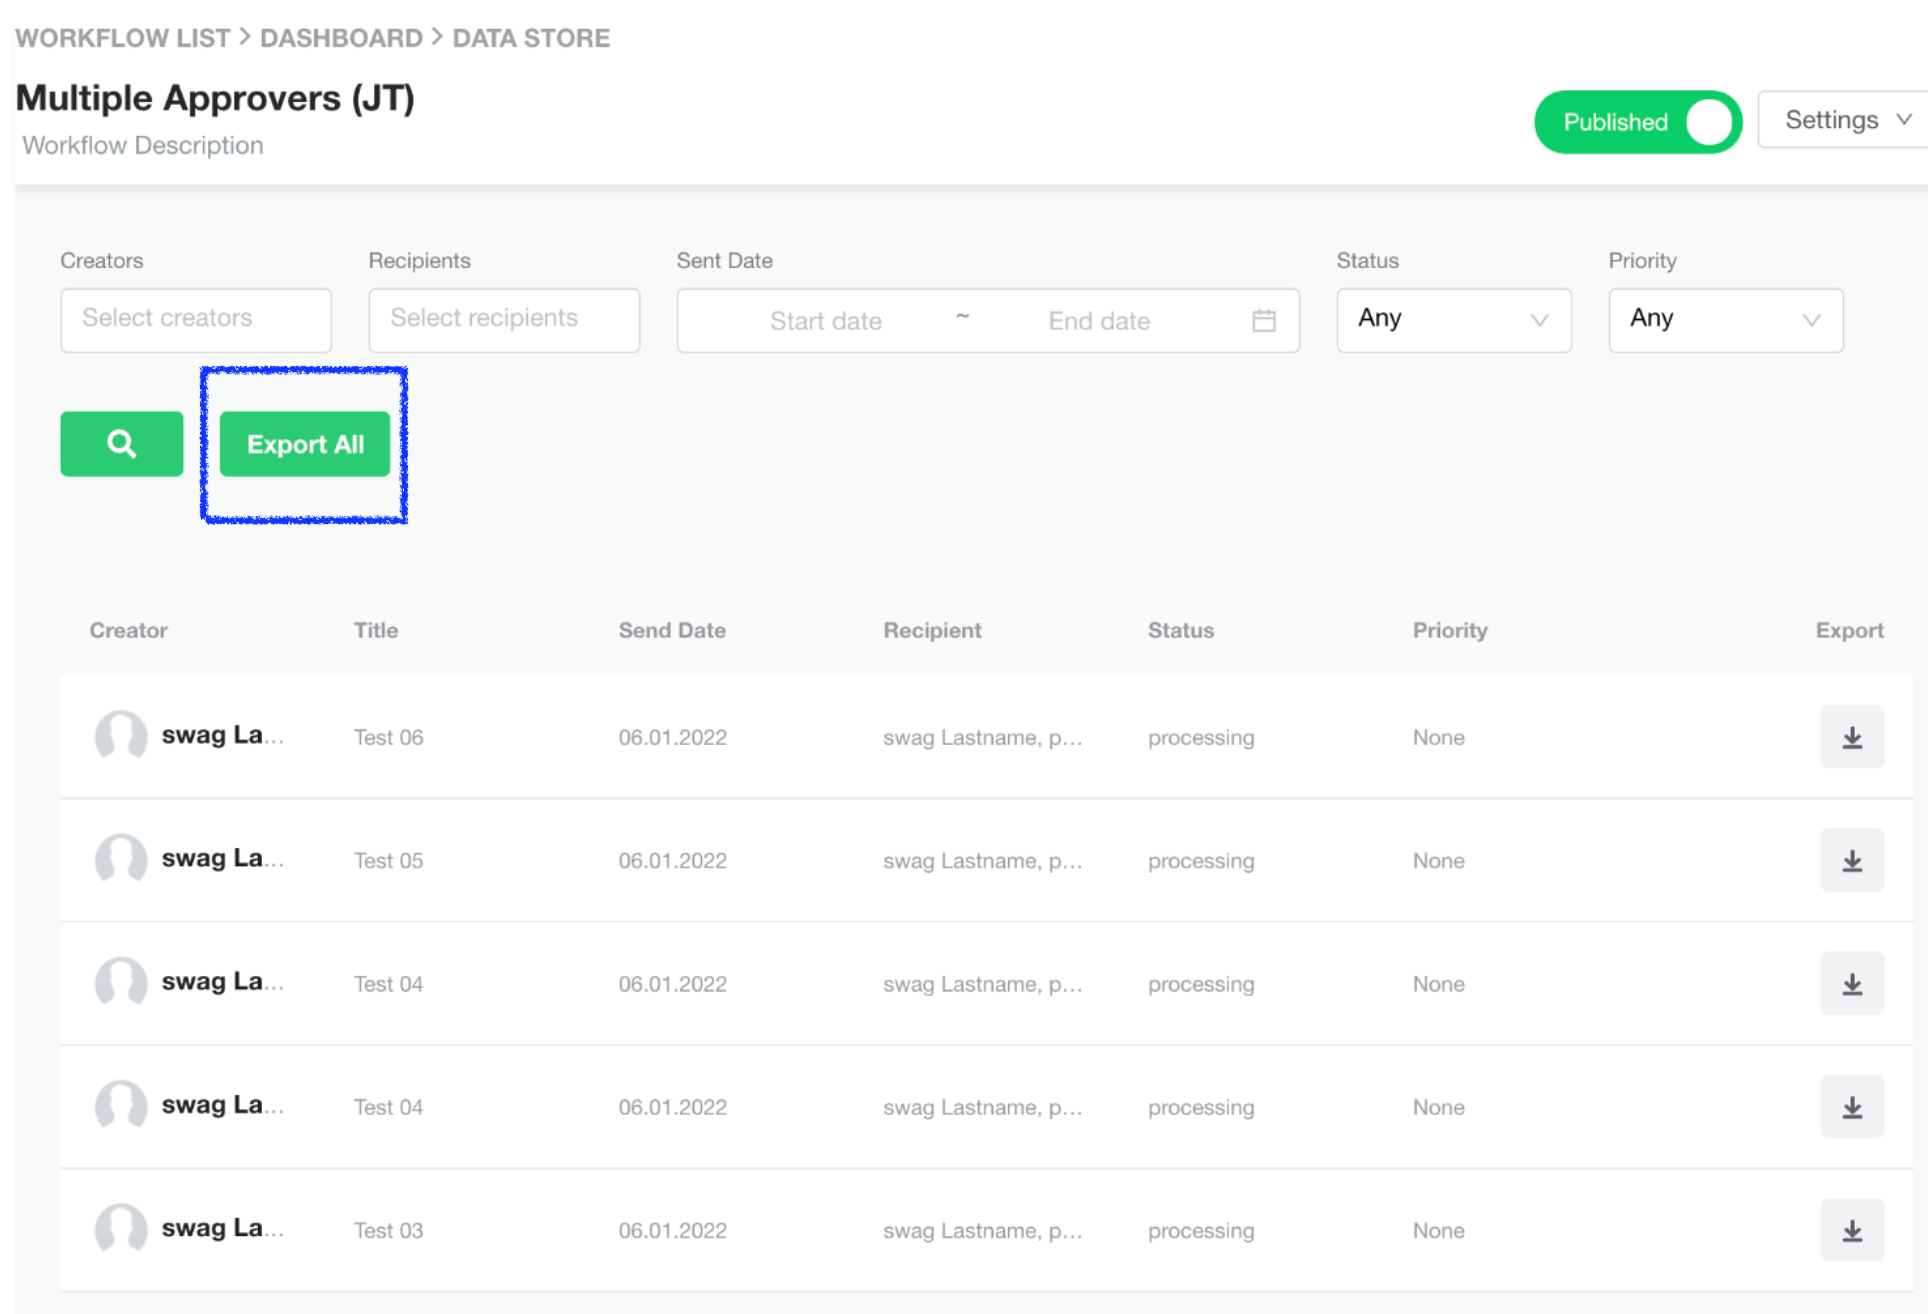
Task: Toggle the Published switch off
Action: click(x=1638, y=122)
